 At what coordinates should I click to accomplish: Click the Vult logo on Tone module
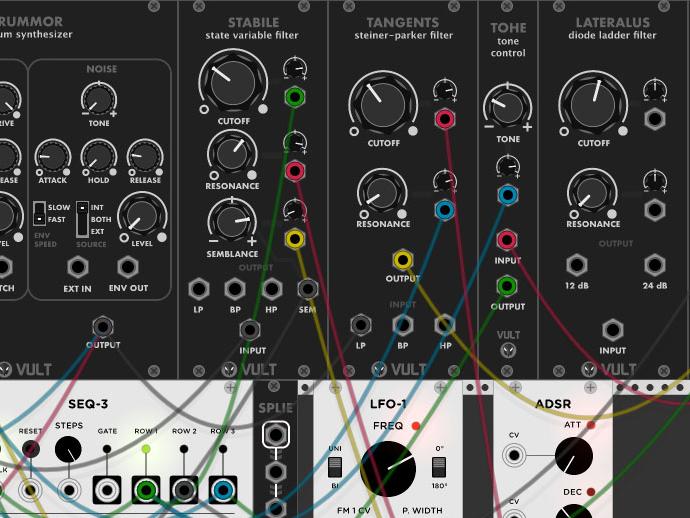508,350
